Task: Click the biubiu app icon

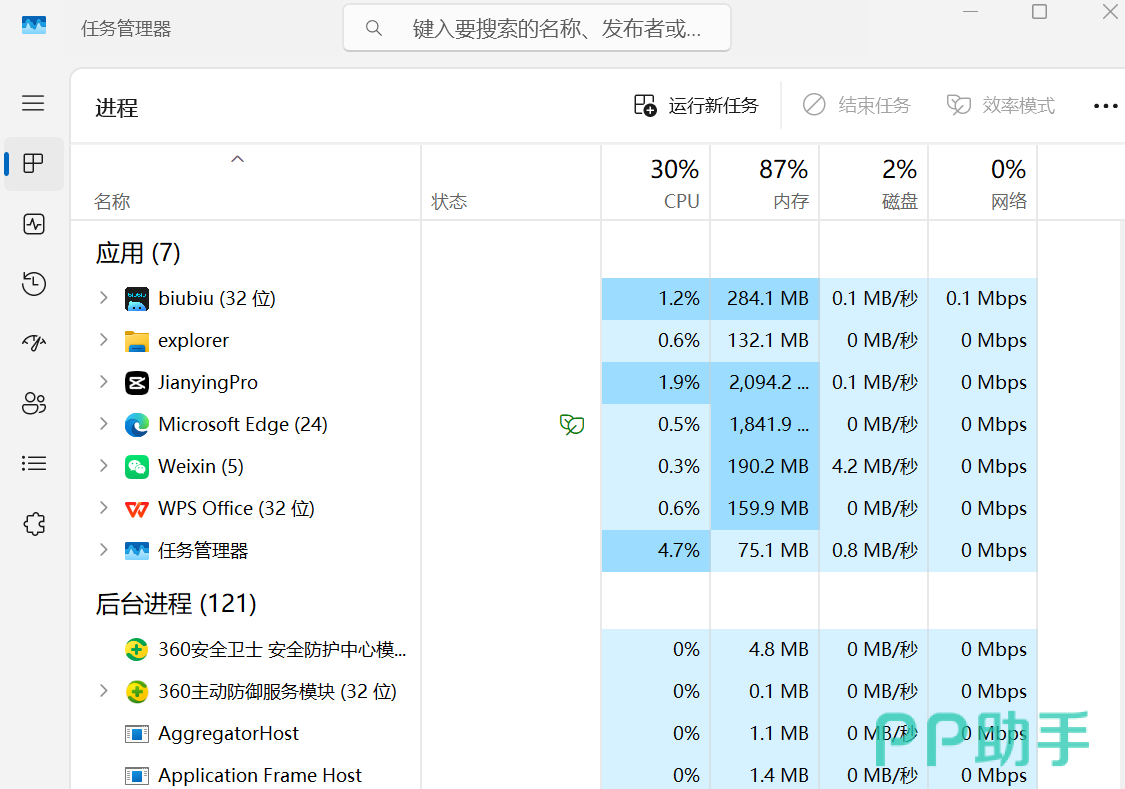Action: 136,299
